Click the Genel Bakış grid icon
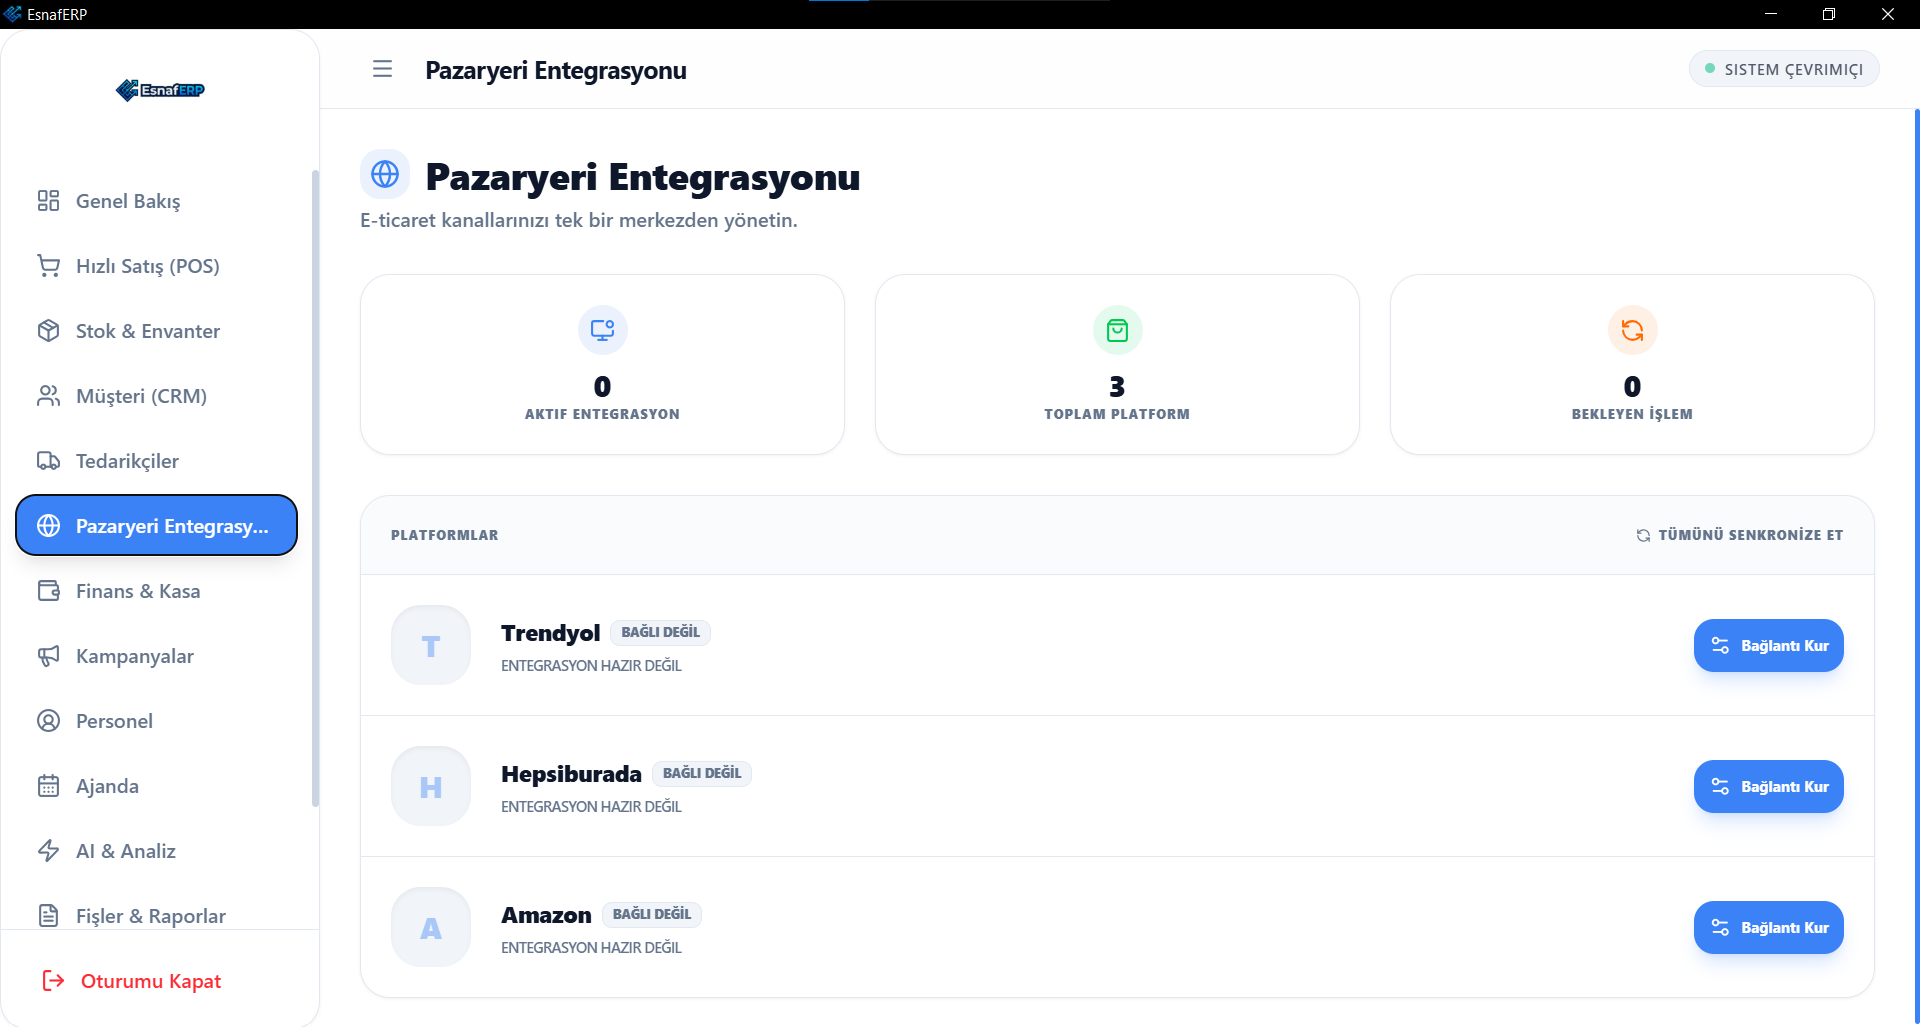Viewport: 1920px width, 1027px height. [x=48, y=201]
